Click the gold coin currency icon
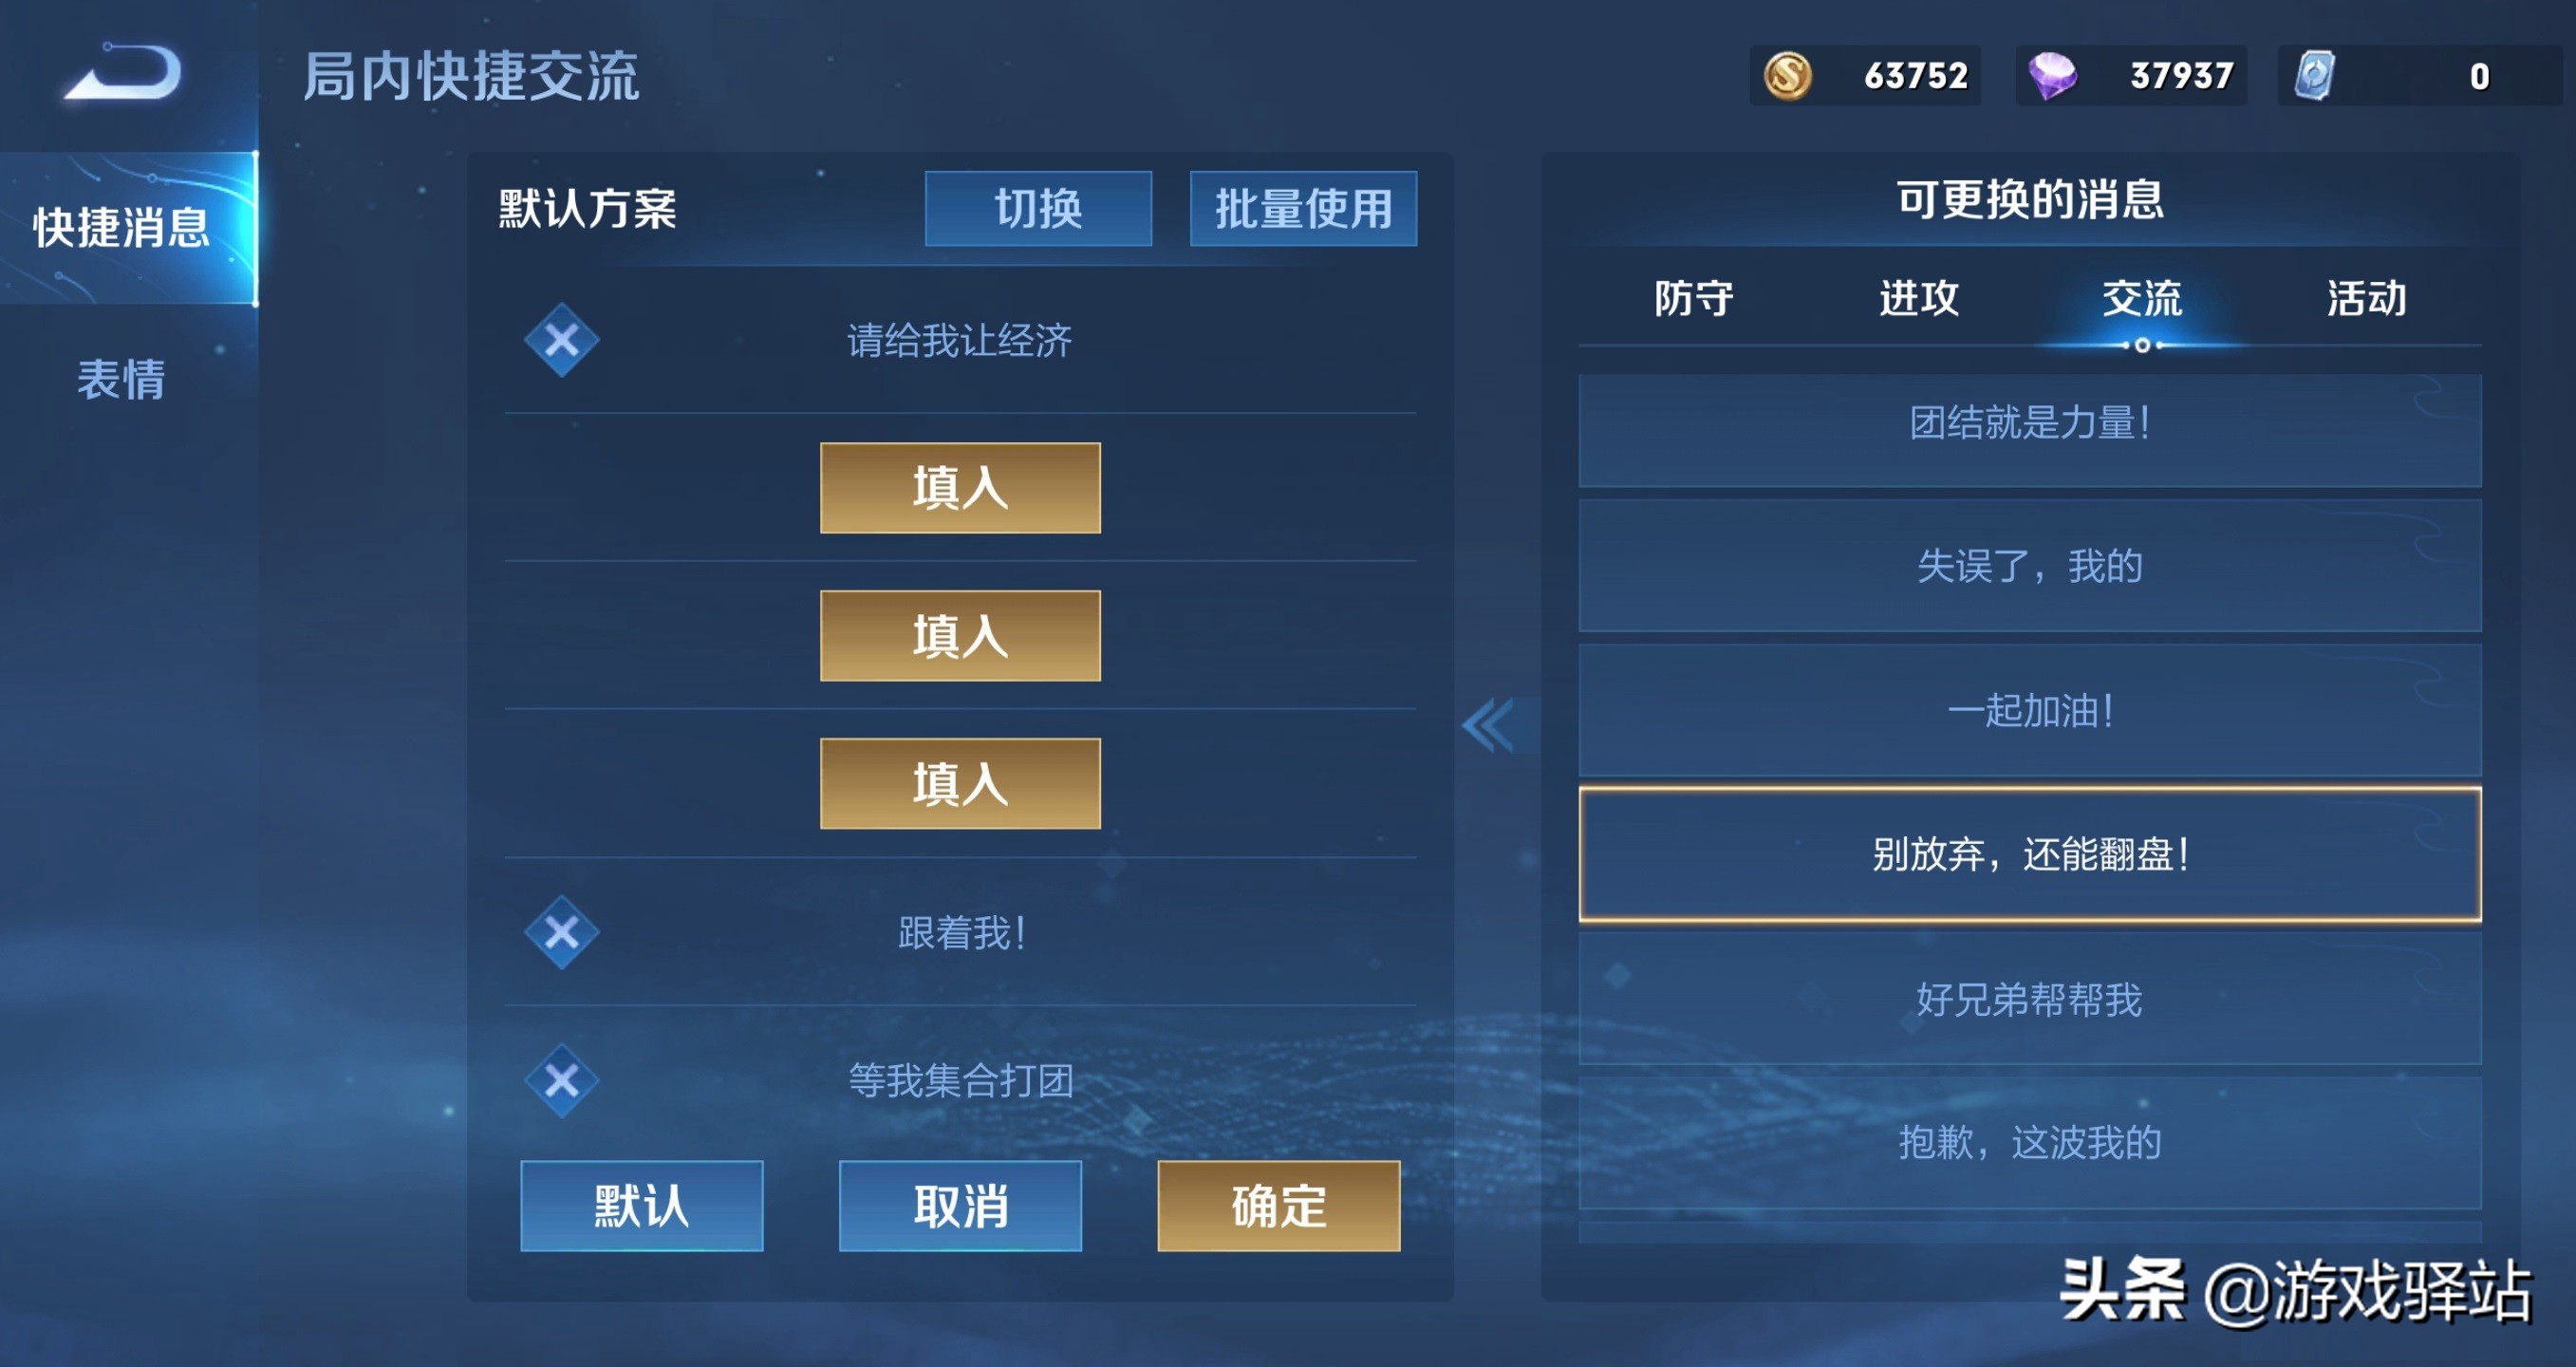Viewport: 2576px width, 1367px height. (1787, 76)
